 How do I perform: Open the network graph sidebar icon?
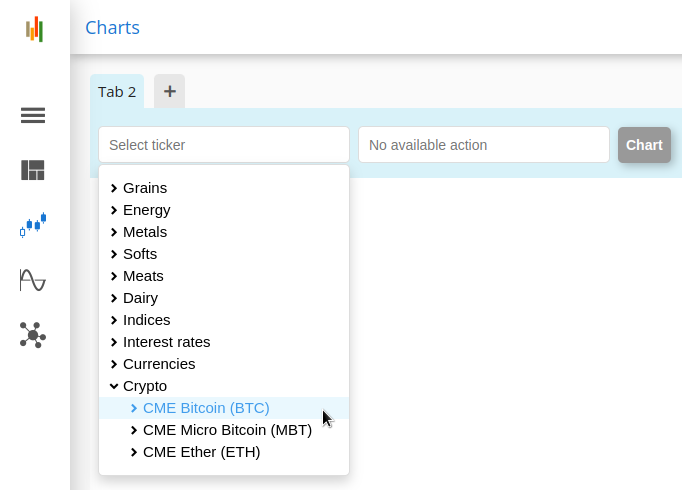click(33, 335)
